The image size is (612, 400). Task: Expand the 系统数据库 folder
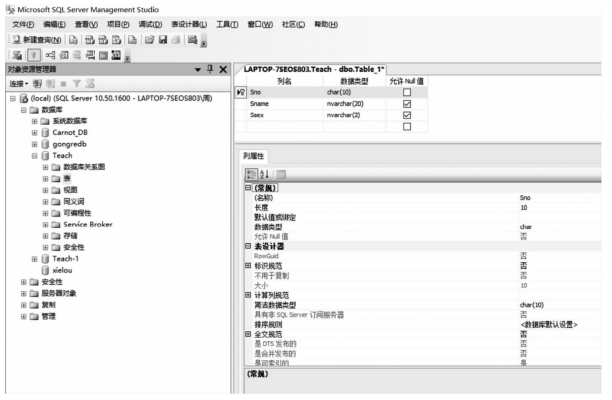(x=35, y=121)
